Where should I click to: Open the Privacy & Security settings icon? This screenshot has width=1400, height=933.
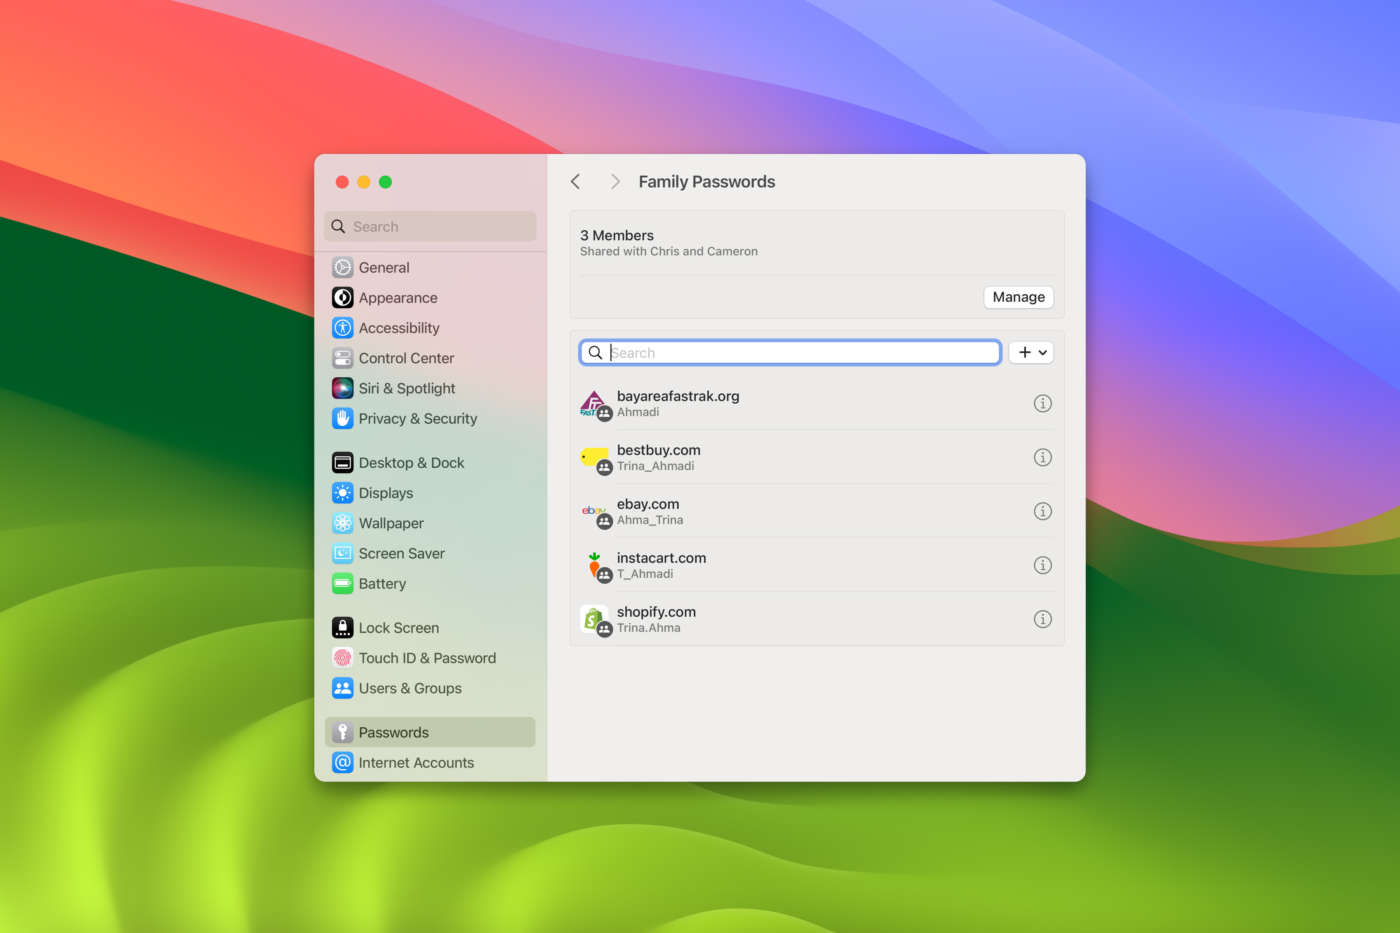[343, 418]
